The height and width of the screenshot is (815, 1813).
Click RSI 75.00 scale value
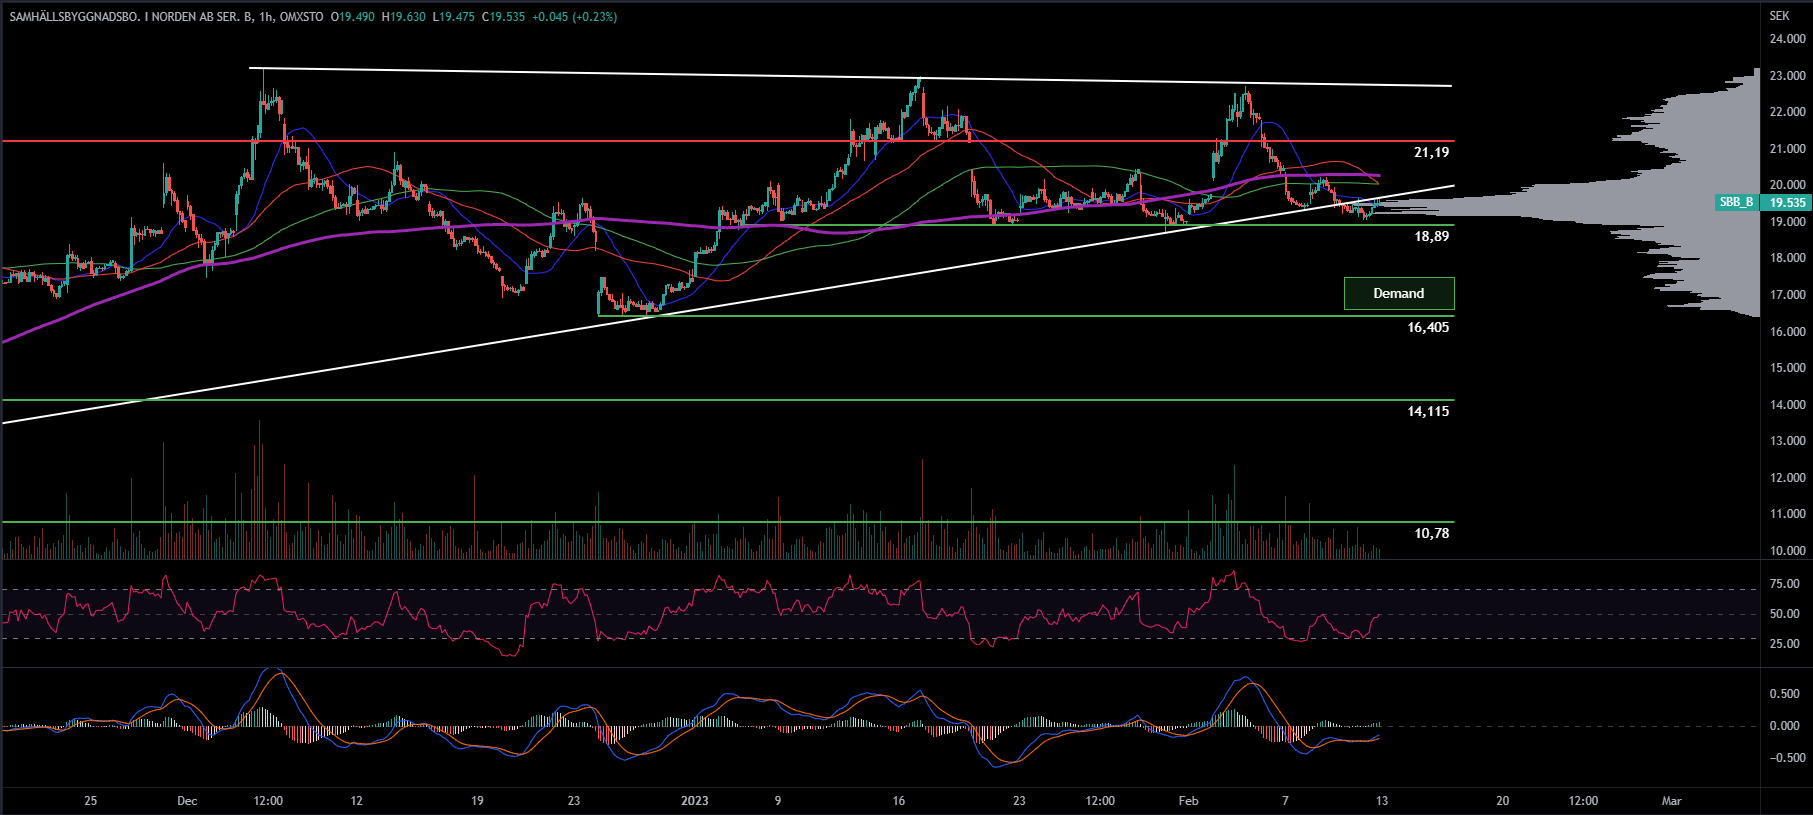coord(1784,584)
